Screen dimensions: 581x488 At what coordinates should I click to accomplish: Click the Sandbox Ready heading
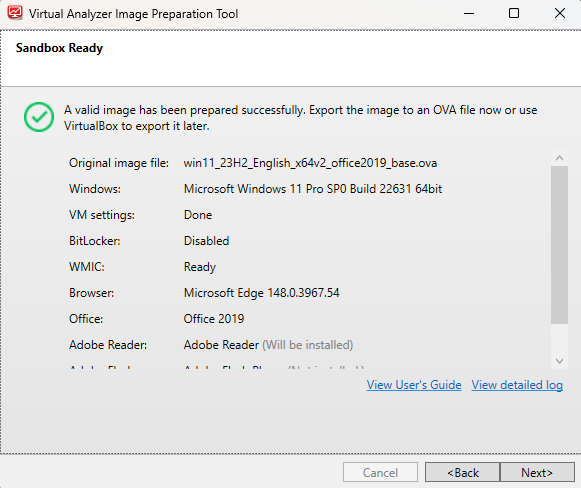coord(59,48)
